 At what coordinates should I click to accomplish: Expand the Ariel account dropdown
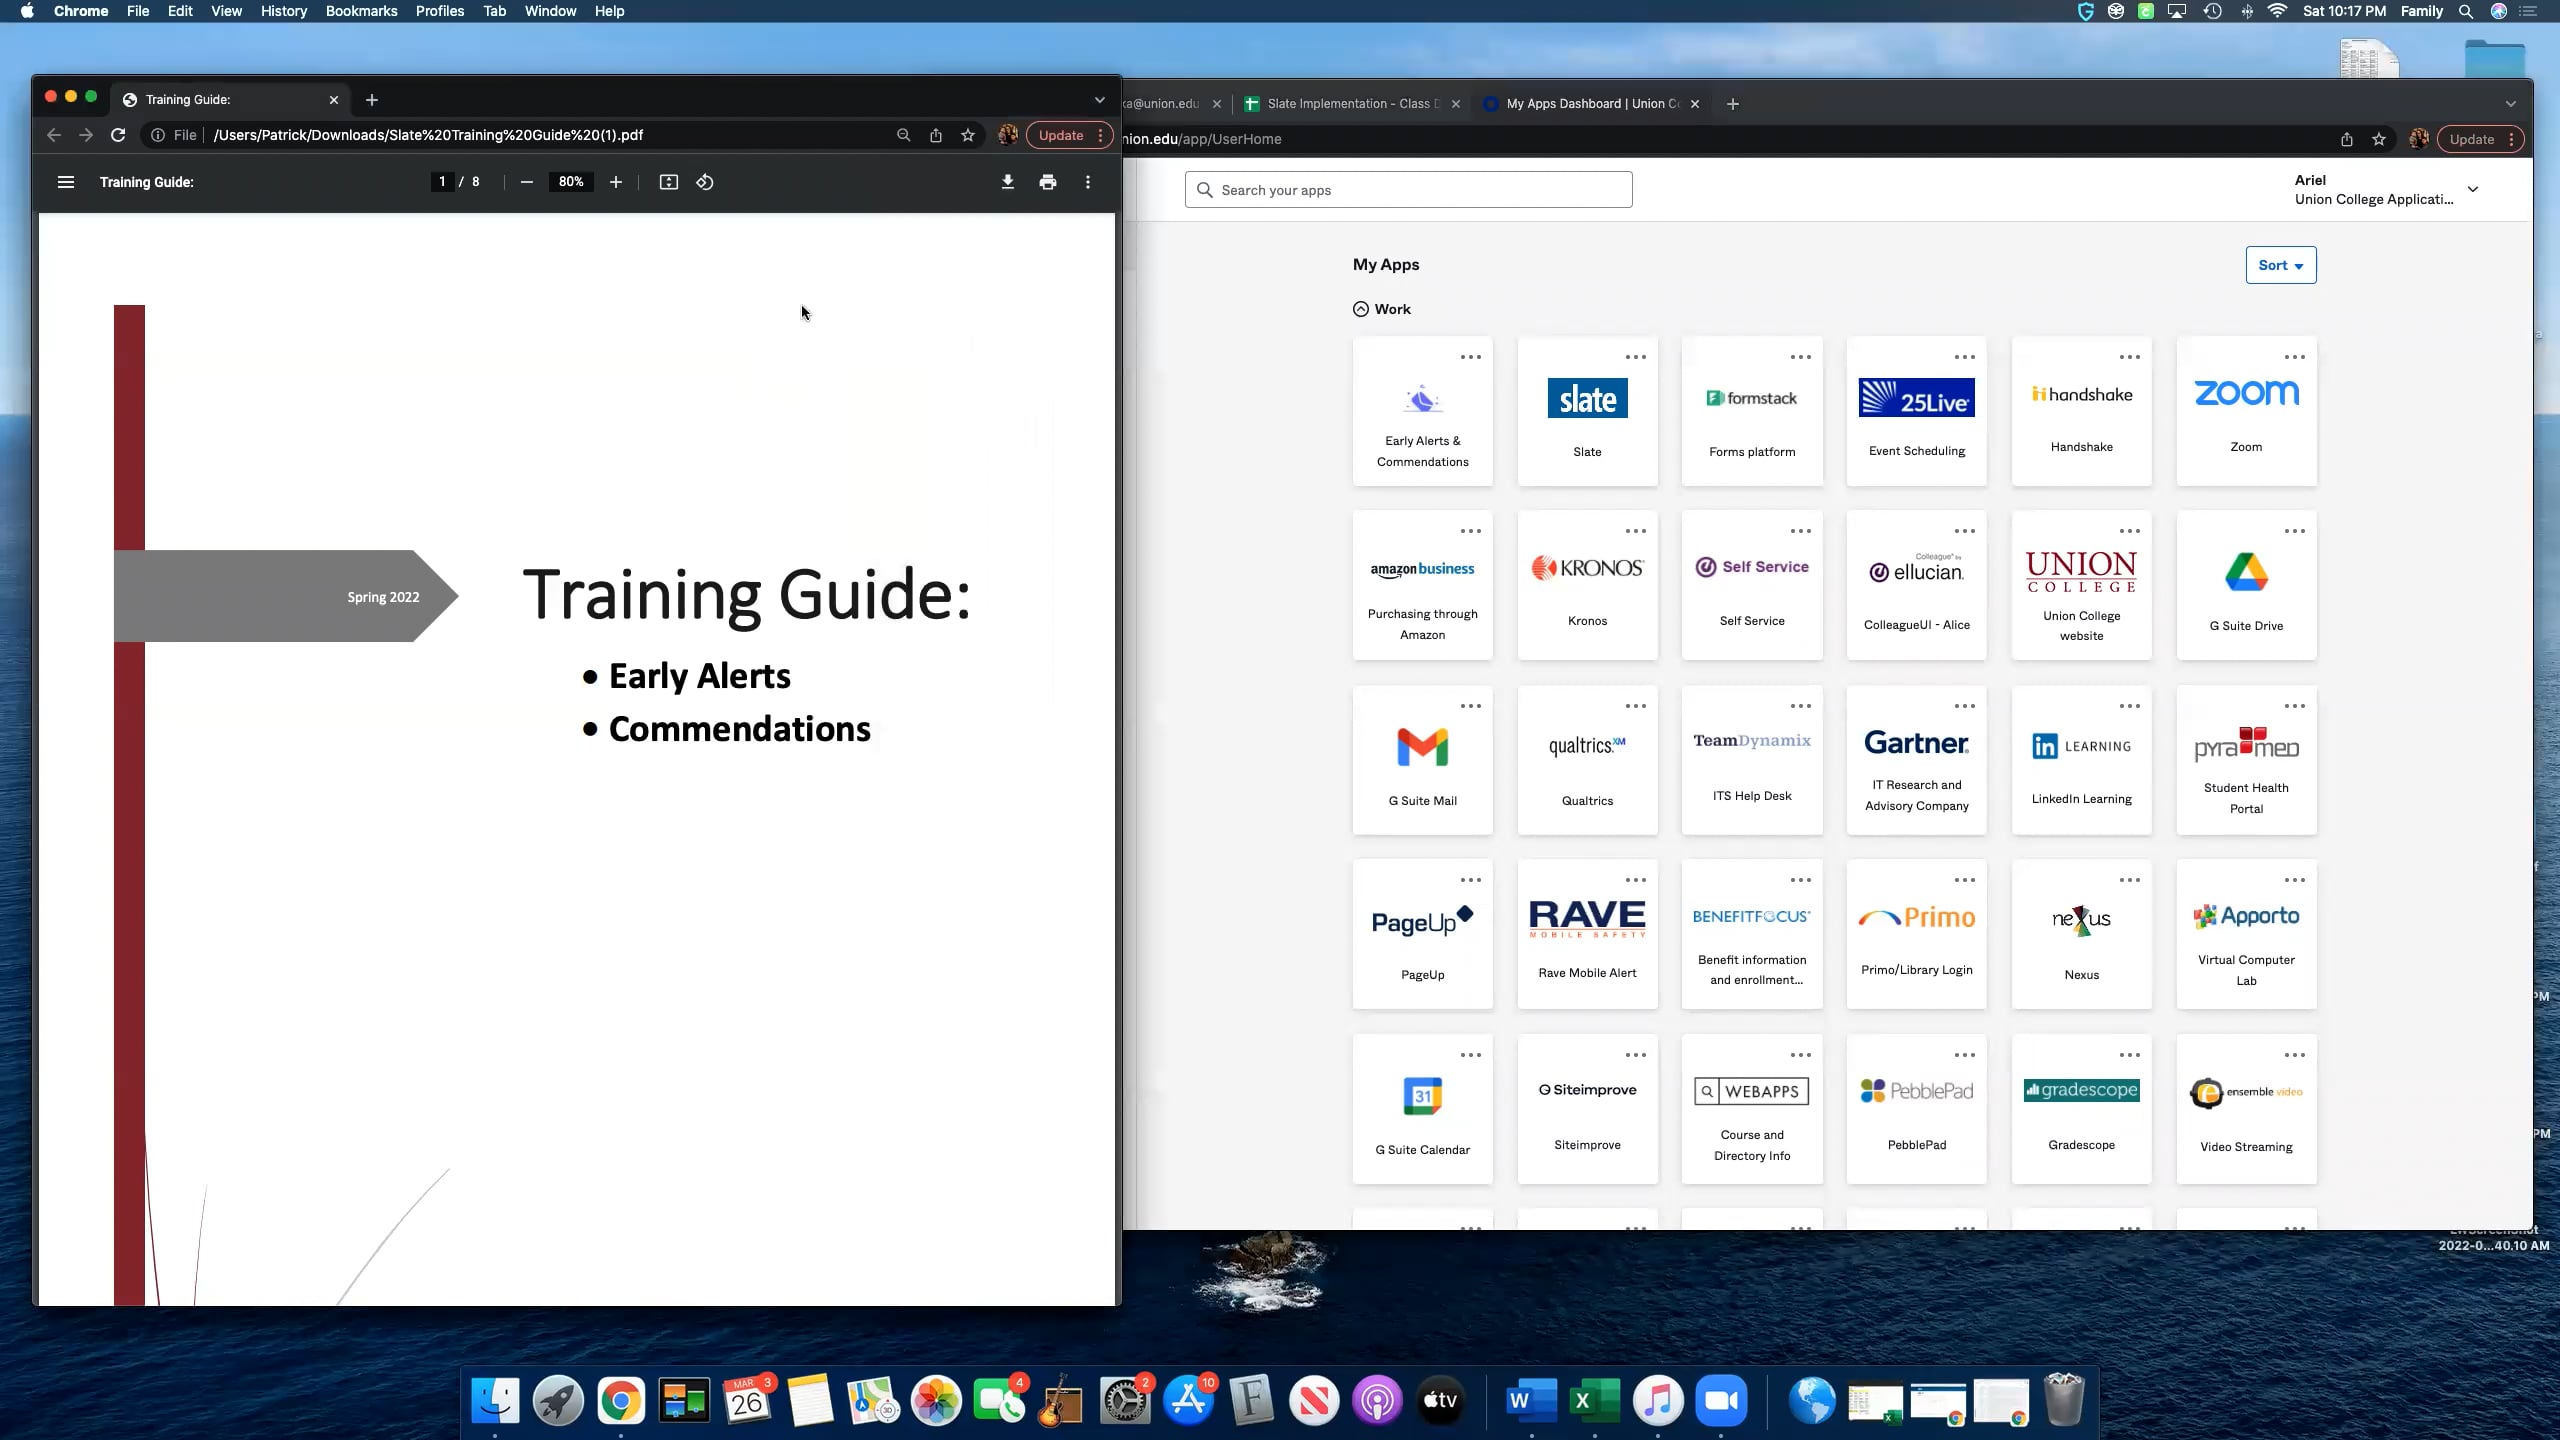pos(2472,189)
